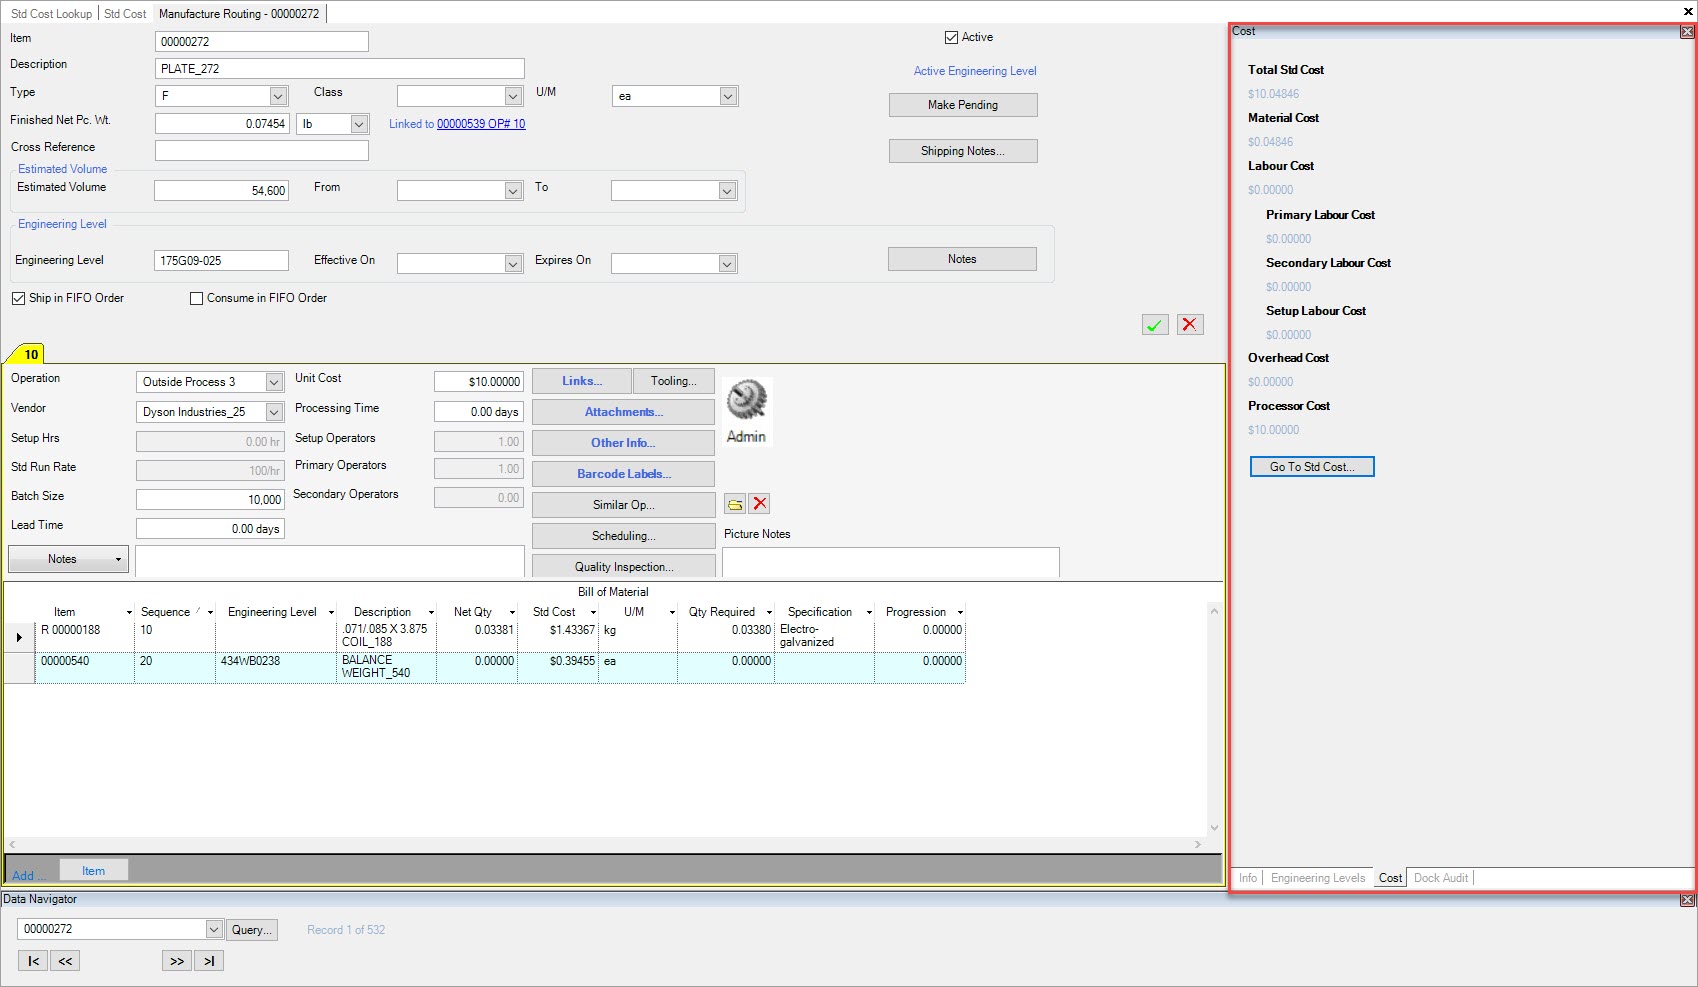Click the Admin gear picture thumbnail
This screenshot has height=987, width=1698.
[746, 411]
